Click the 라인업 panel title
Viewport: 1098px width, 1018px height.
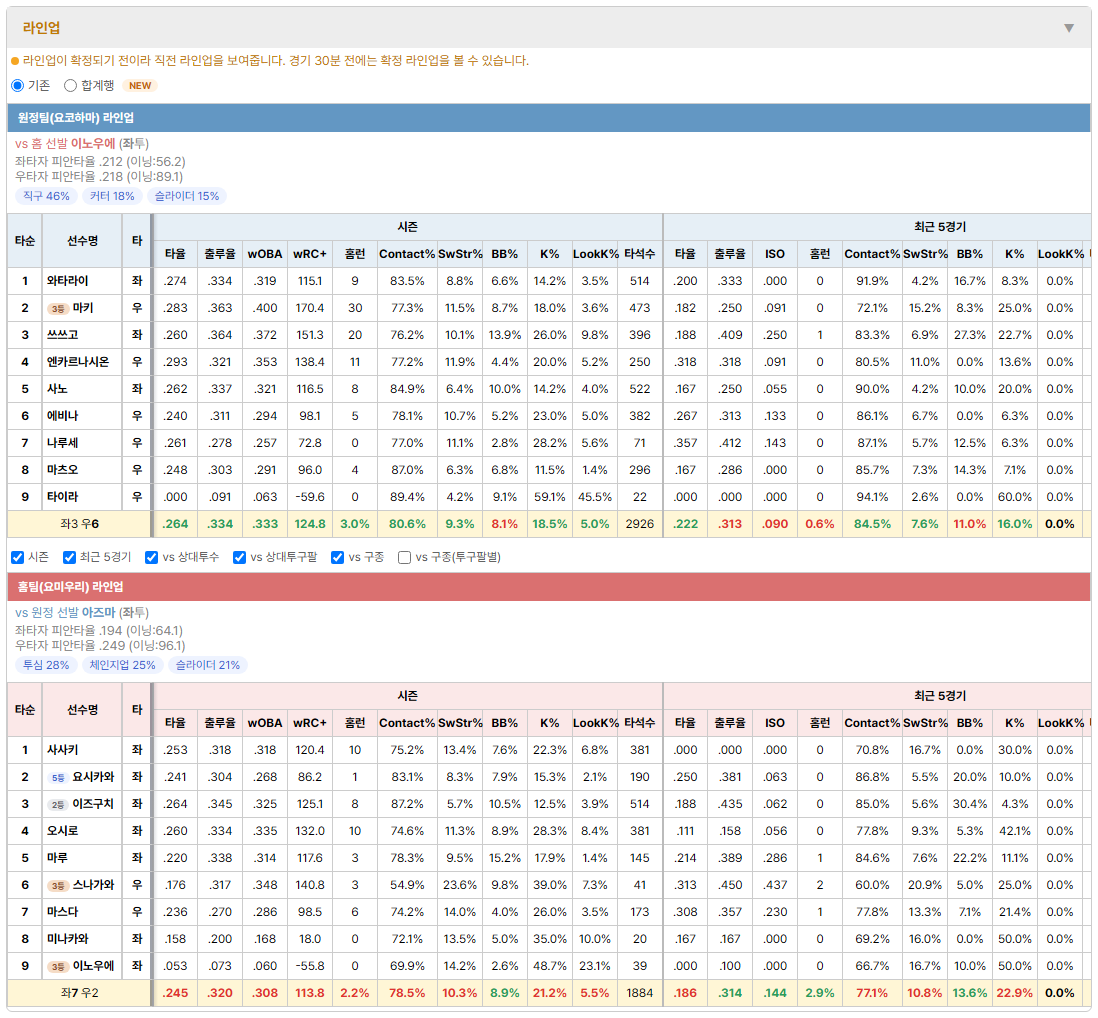click(x=41, y=28)
